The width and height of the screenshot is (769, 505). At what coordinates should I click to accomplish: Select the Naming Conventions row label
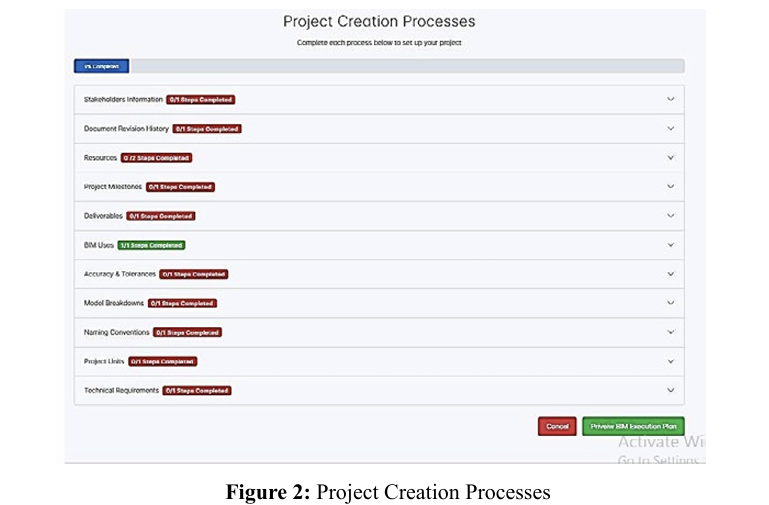(x=117, y=332)
